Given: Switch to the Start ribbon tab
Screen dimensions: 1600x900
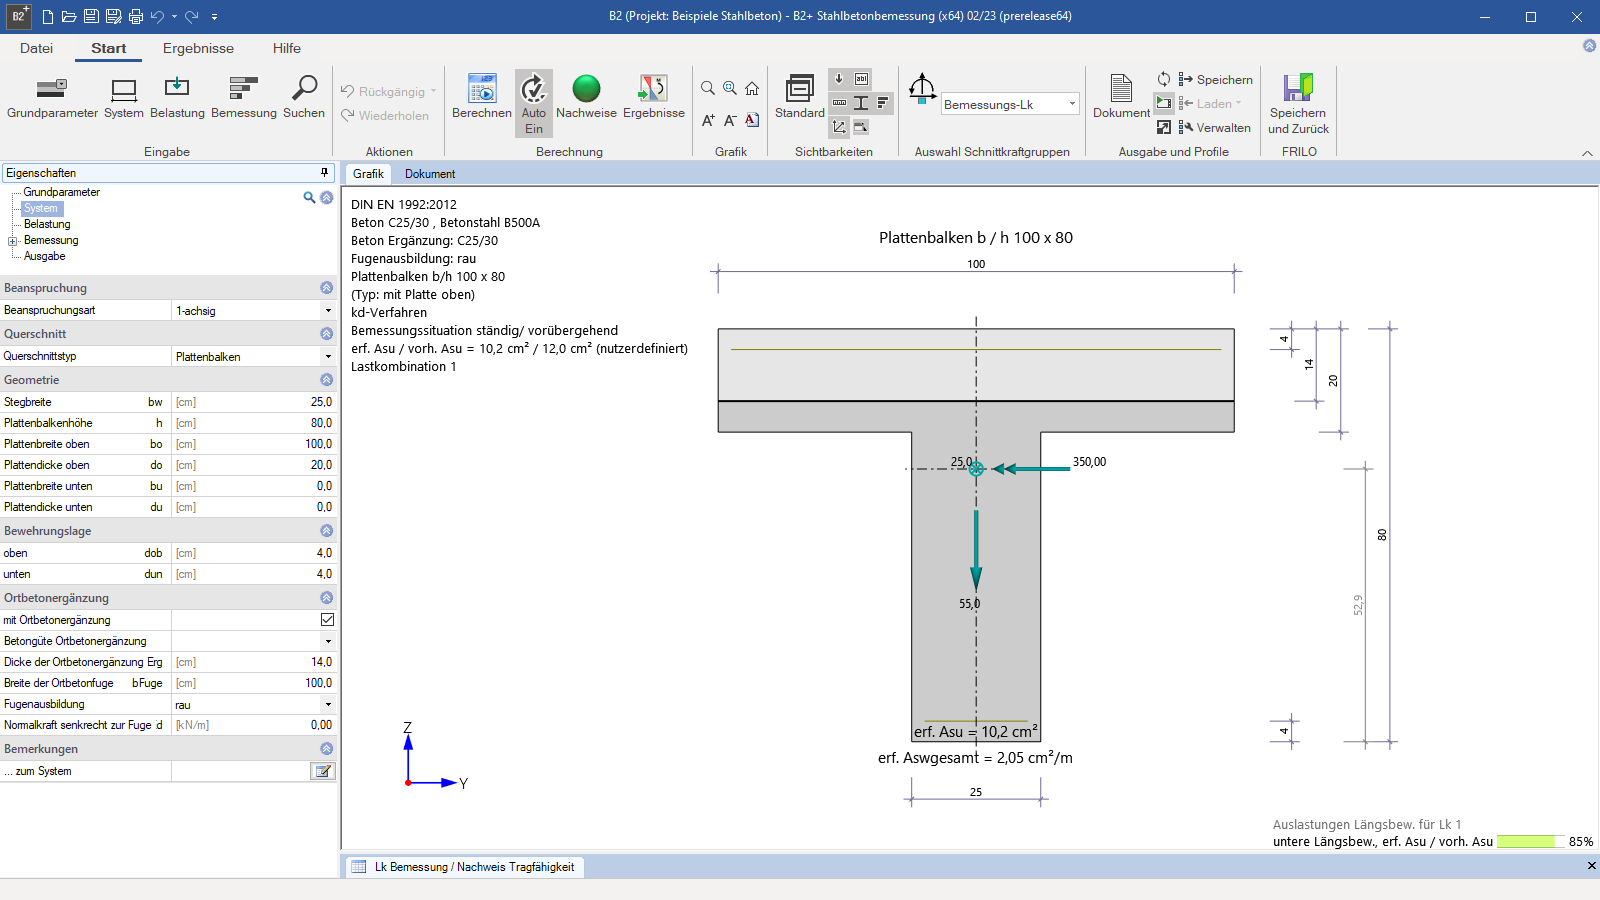Looking at the screenshot, I should pyautogui.click(x=109, y=48).
